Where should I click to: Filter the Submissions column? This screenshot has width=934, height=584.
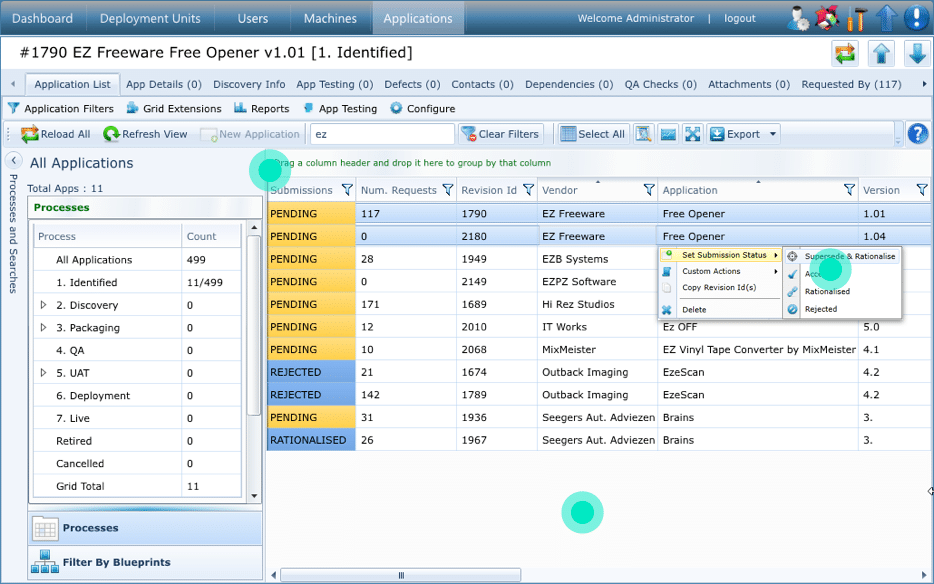tap(347, 190)
